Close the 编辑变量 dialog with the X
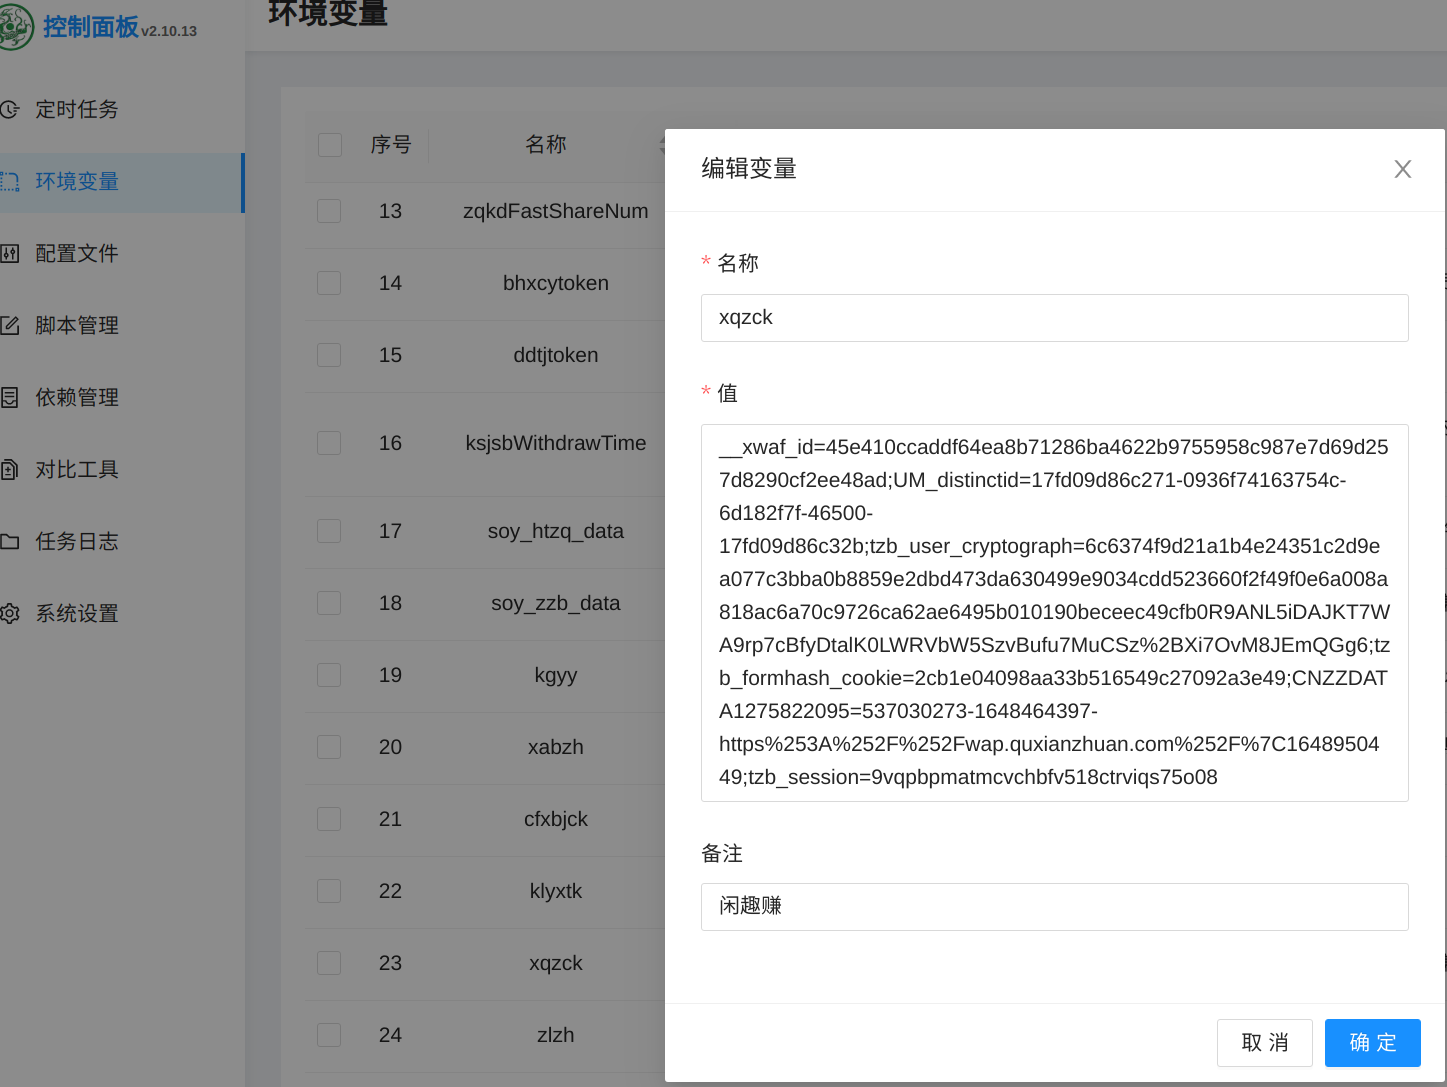Image resolution: width=1447 pixels, height=1087 pixels. tap(1402, 169)
